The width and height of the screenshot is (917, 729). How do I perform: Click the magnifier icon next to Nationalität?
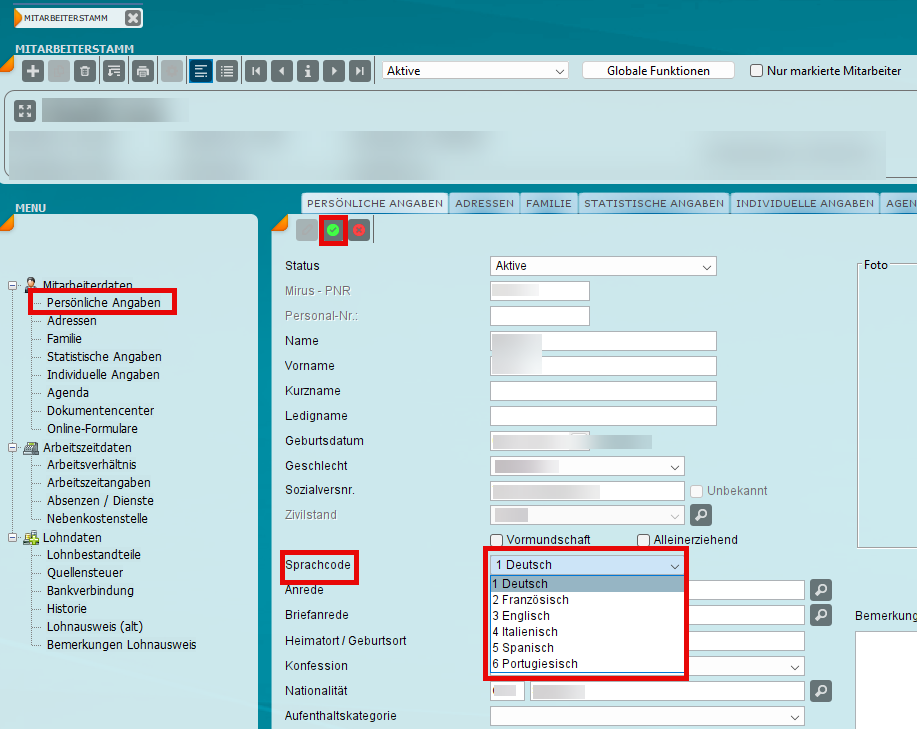click(821, 690)
